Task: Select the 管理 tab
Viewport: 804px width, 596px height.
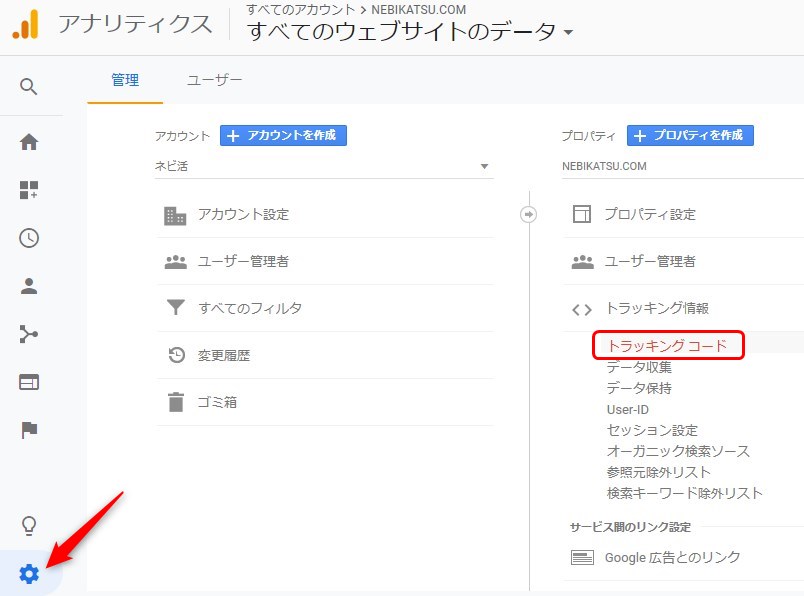Action: [125, 80]
